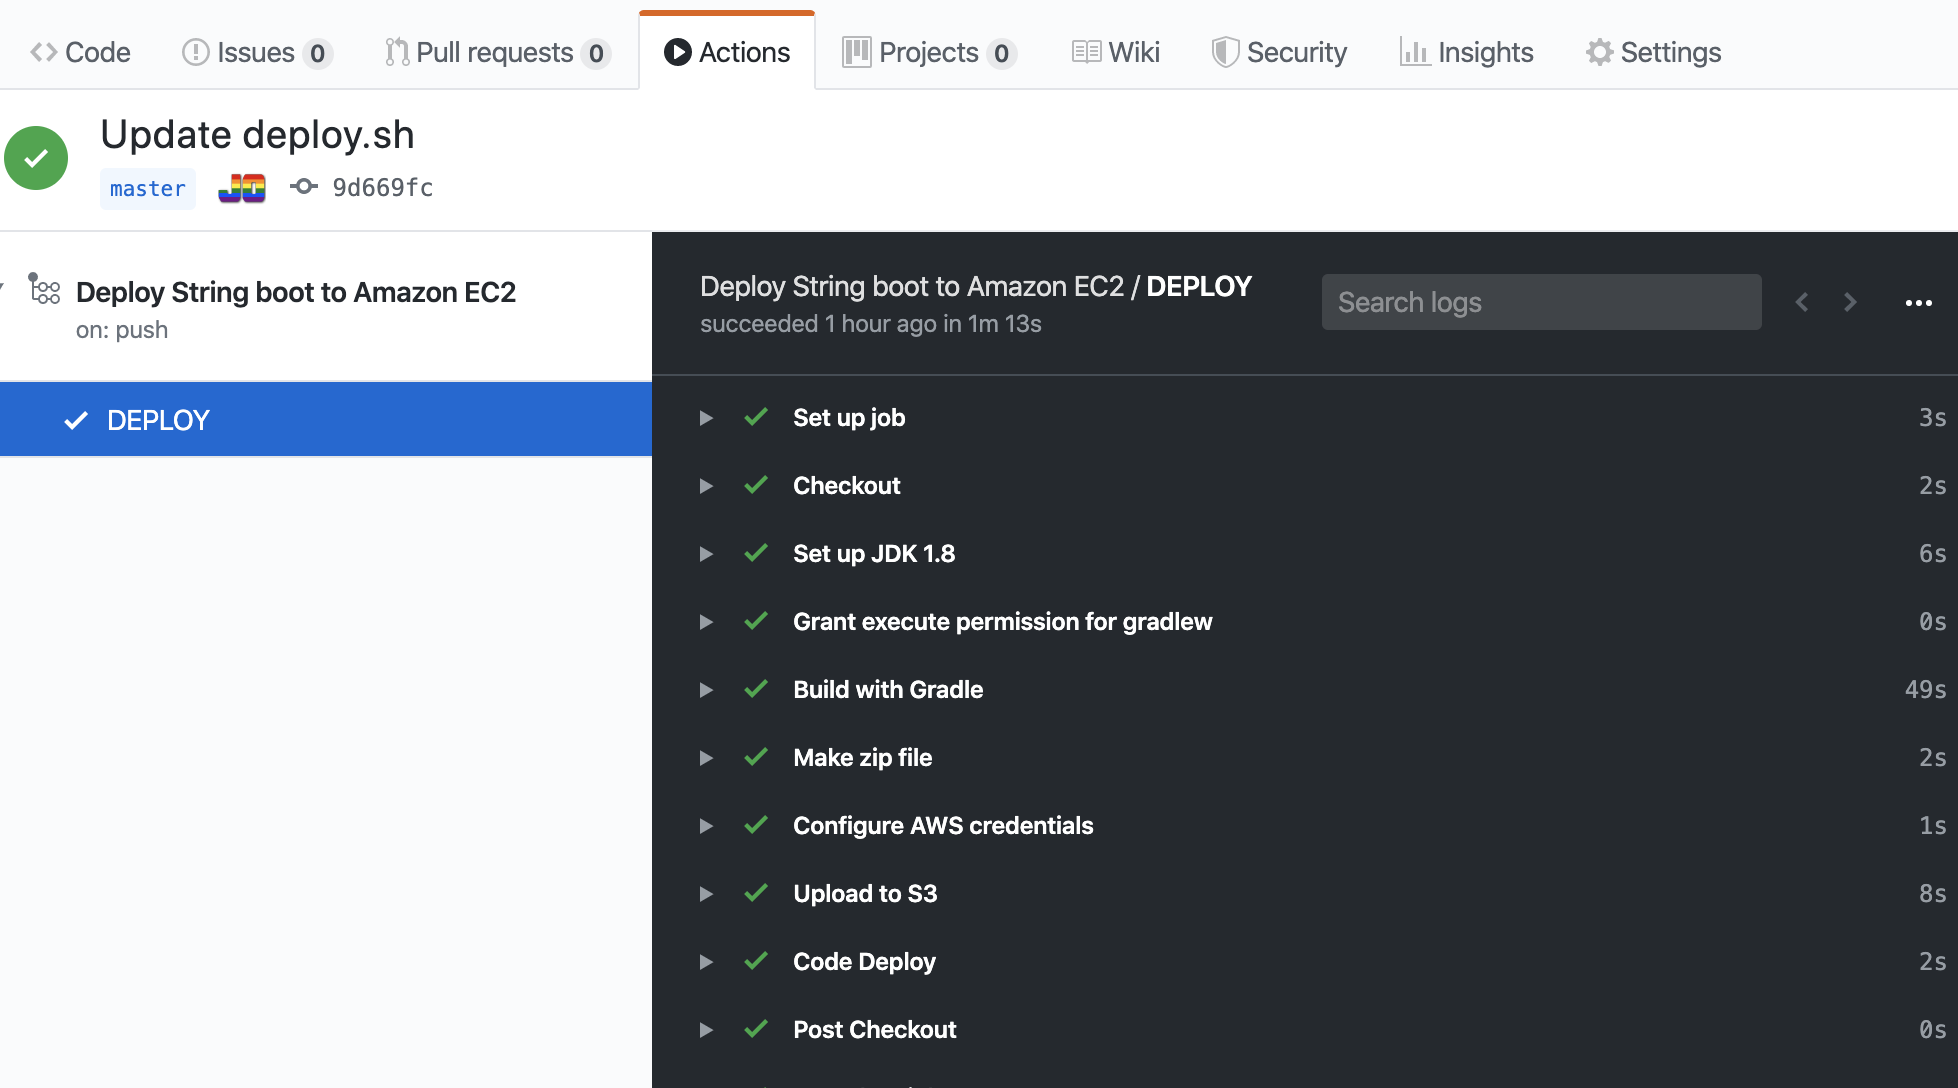Click the green workflow success status icon
Screen dimensions: 1958x1088
click(x=36, y=158)
